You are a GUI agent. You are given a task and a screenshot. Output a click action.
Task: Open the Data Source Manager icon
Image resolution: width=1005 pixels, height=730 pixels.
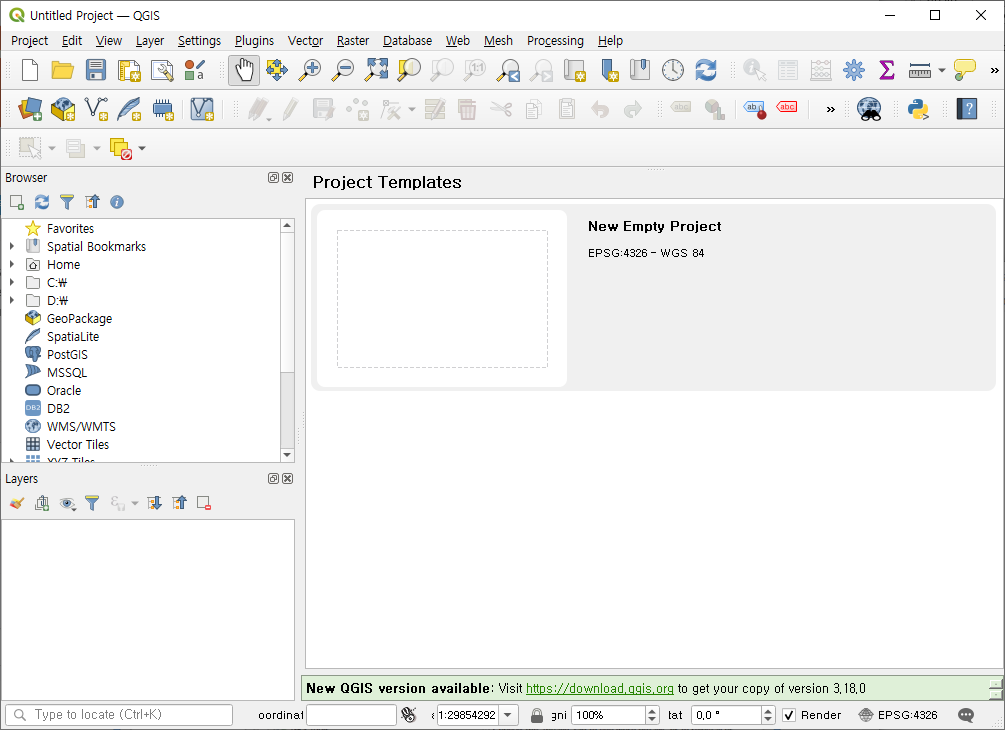pos(29,109)
